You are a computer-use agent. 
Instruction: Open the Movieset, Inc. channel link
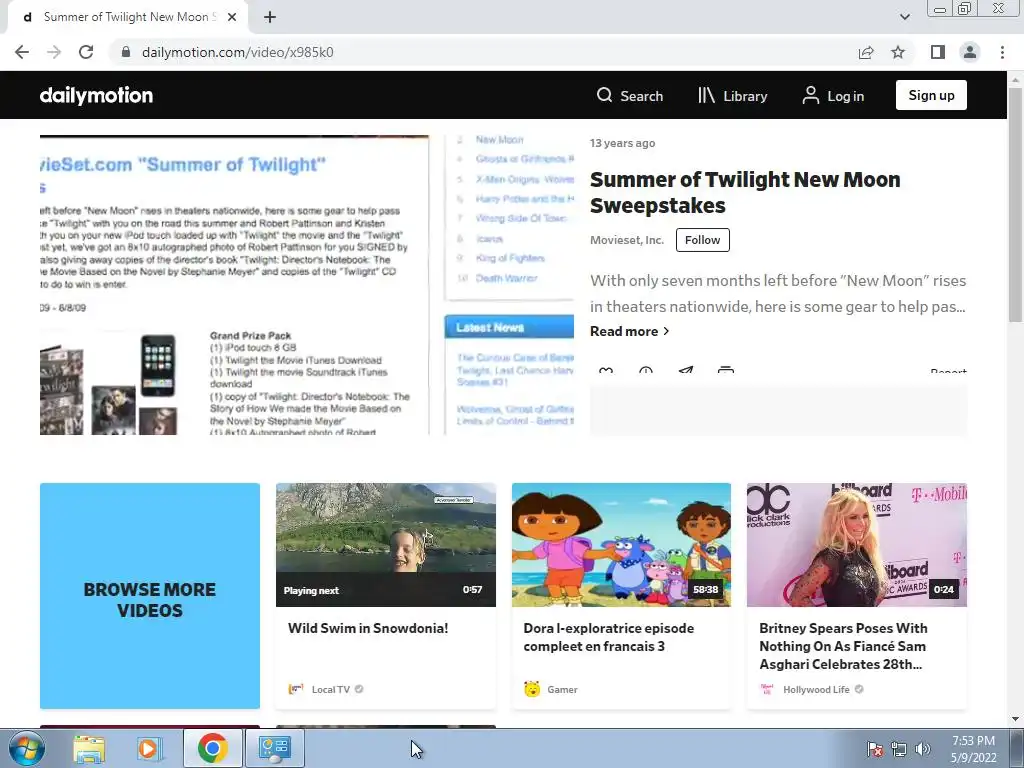coord(626,240)
